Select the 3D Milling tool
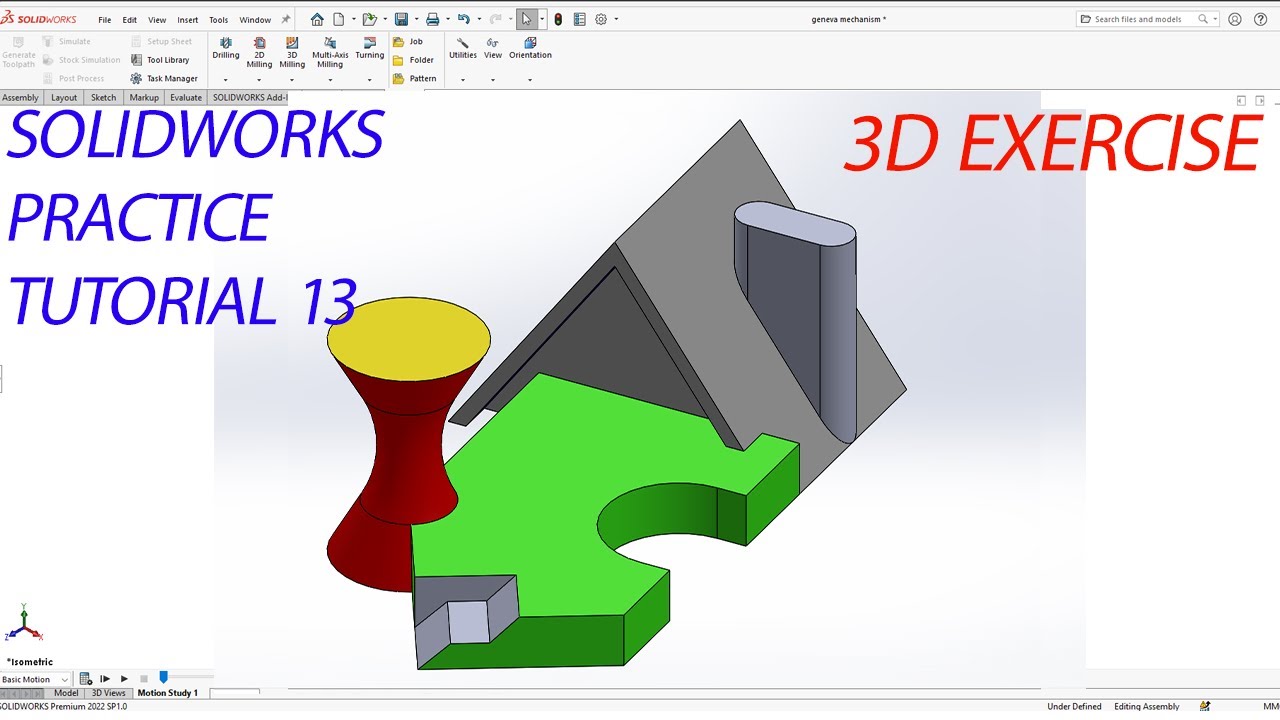Screen dimensions: 1280x720 [x=292, y=52]
